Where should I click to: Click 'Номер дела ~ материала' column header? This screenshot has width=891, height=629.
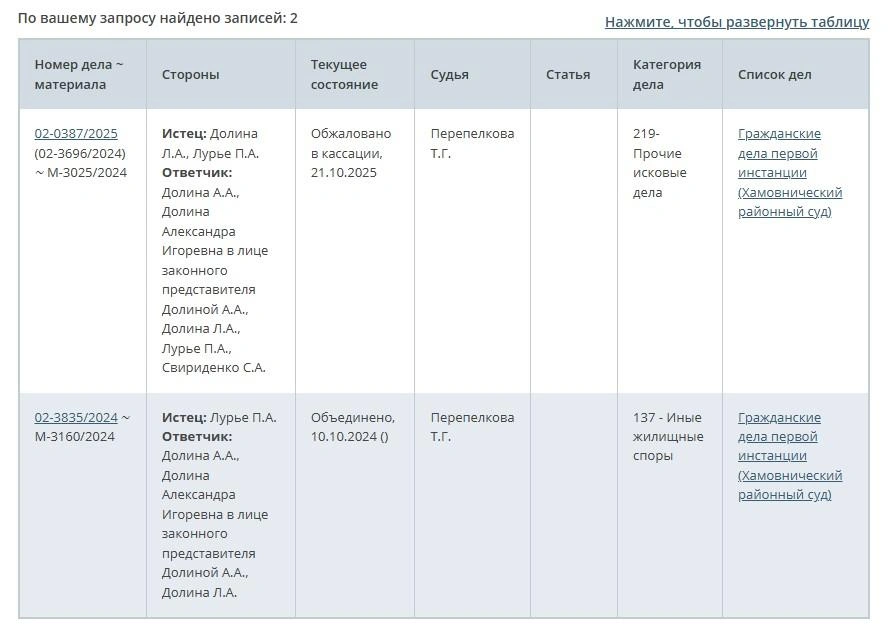coord(79,75)
